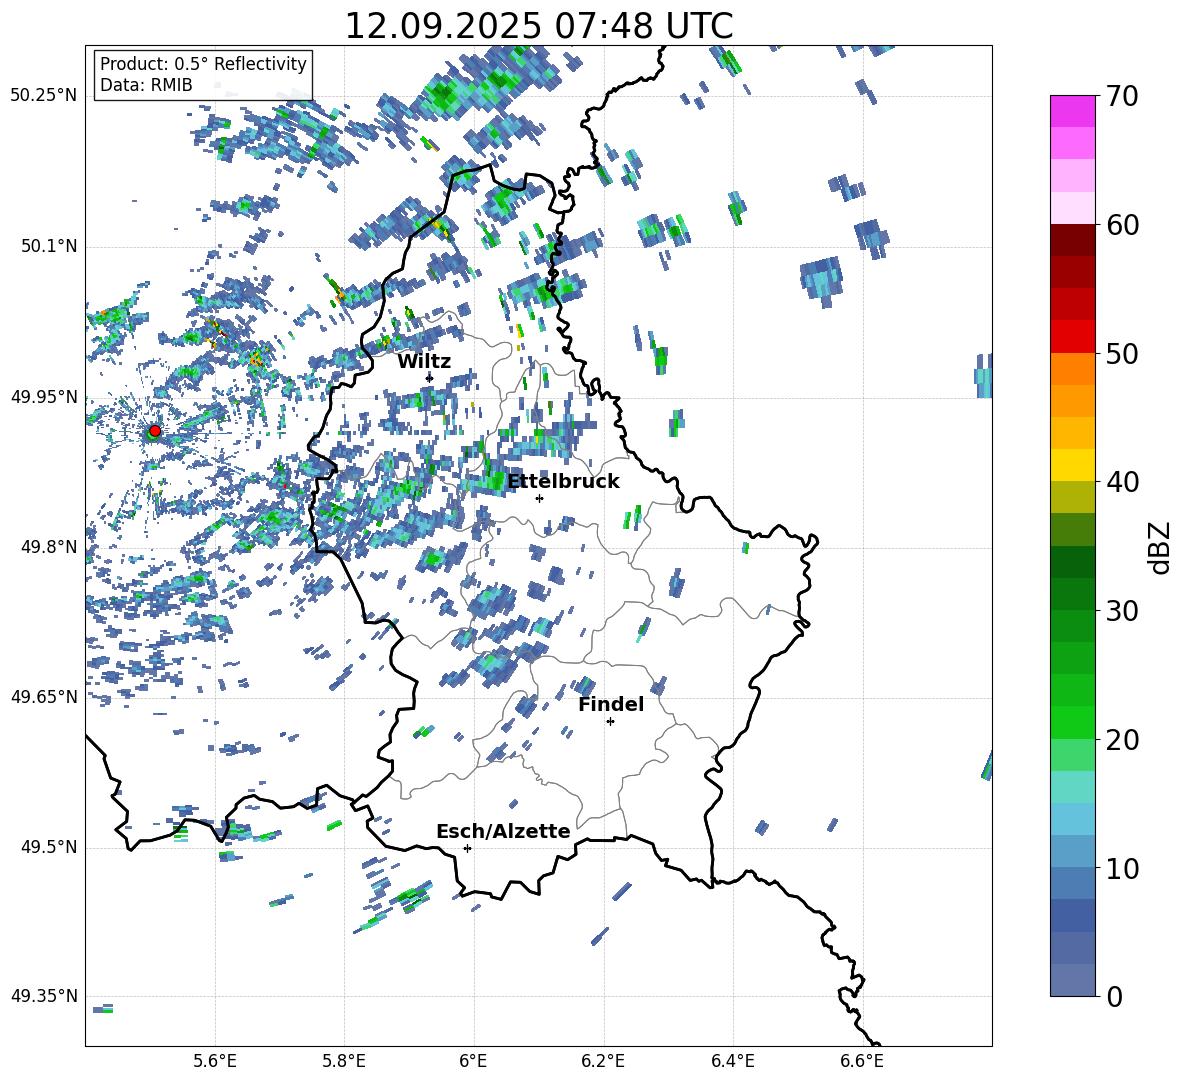
Task: Click the bright yellow colorbar segment just above 40
Action: [x=1073, y=465]
